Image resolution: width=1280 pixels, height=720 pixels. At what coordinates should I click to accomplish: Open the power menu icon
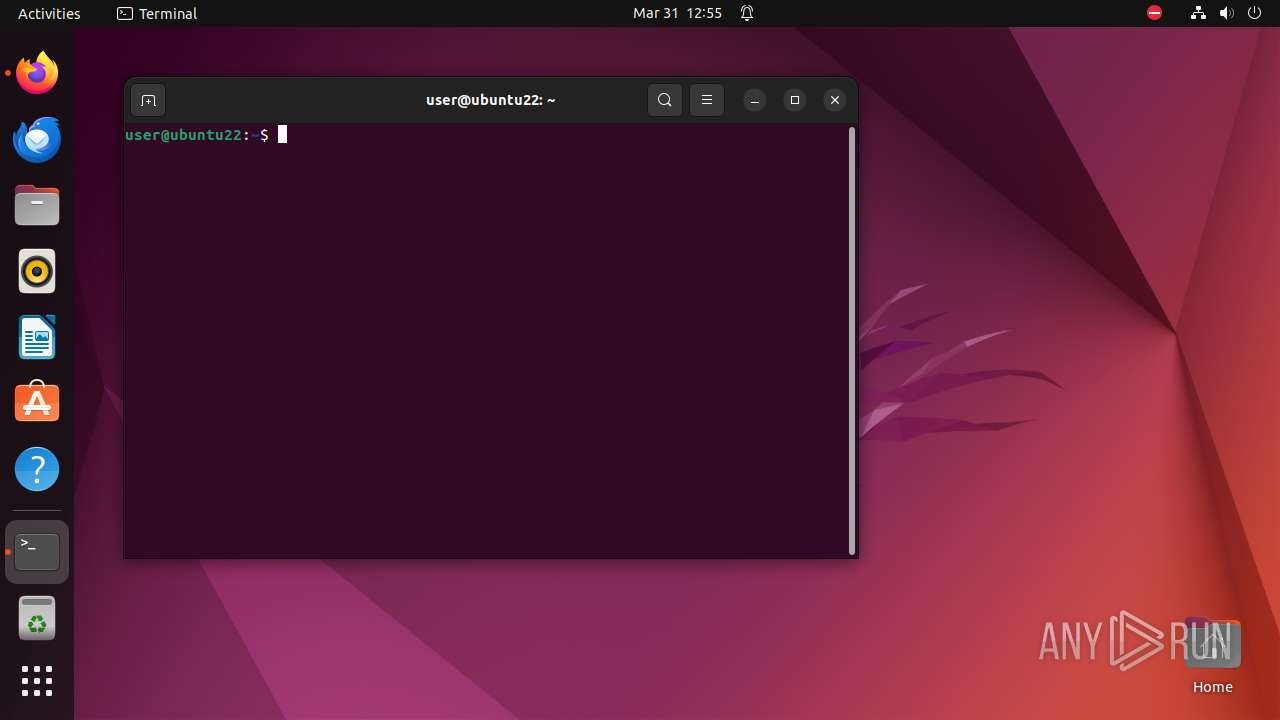click(1255, 14)
